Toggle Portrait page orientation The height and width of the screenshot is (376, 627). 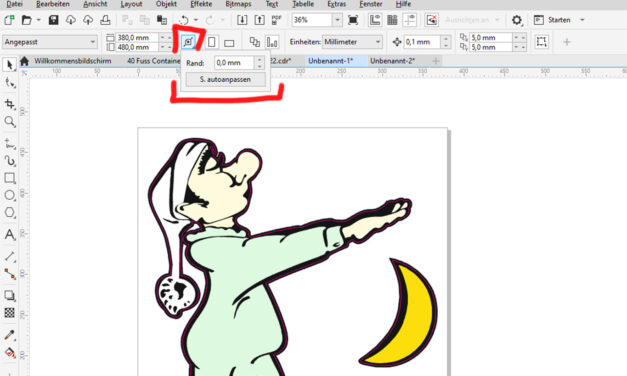click(212, 42)
